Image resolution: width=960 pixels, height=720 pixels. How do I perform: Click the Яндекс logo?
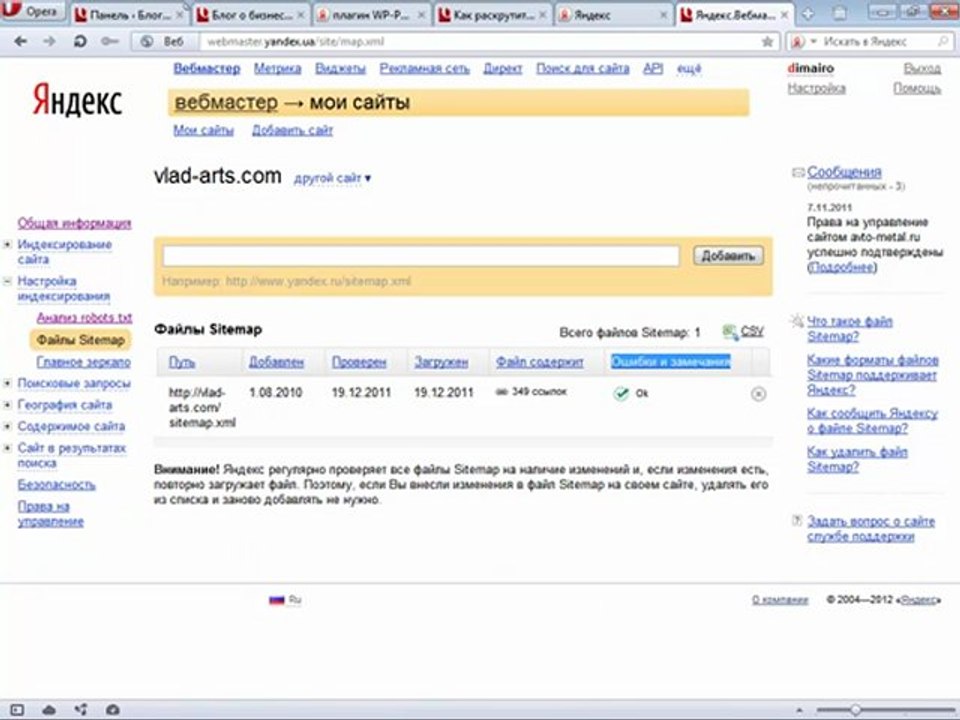pos(77,100)
